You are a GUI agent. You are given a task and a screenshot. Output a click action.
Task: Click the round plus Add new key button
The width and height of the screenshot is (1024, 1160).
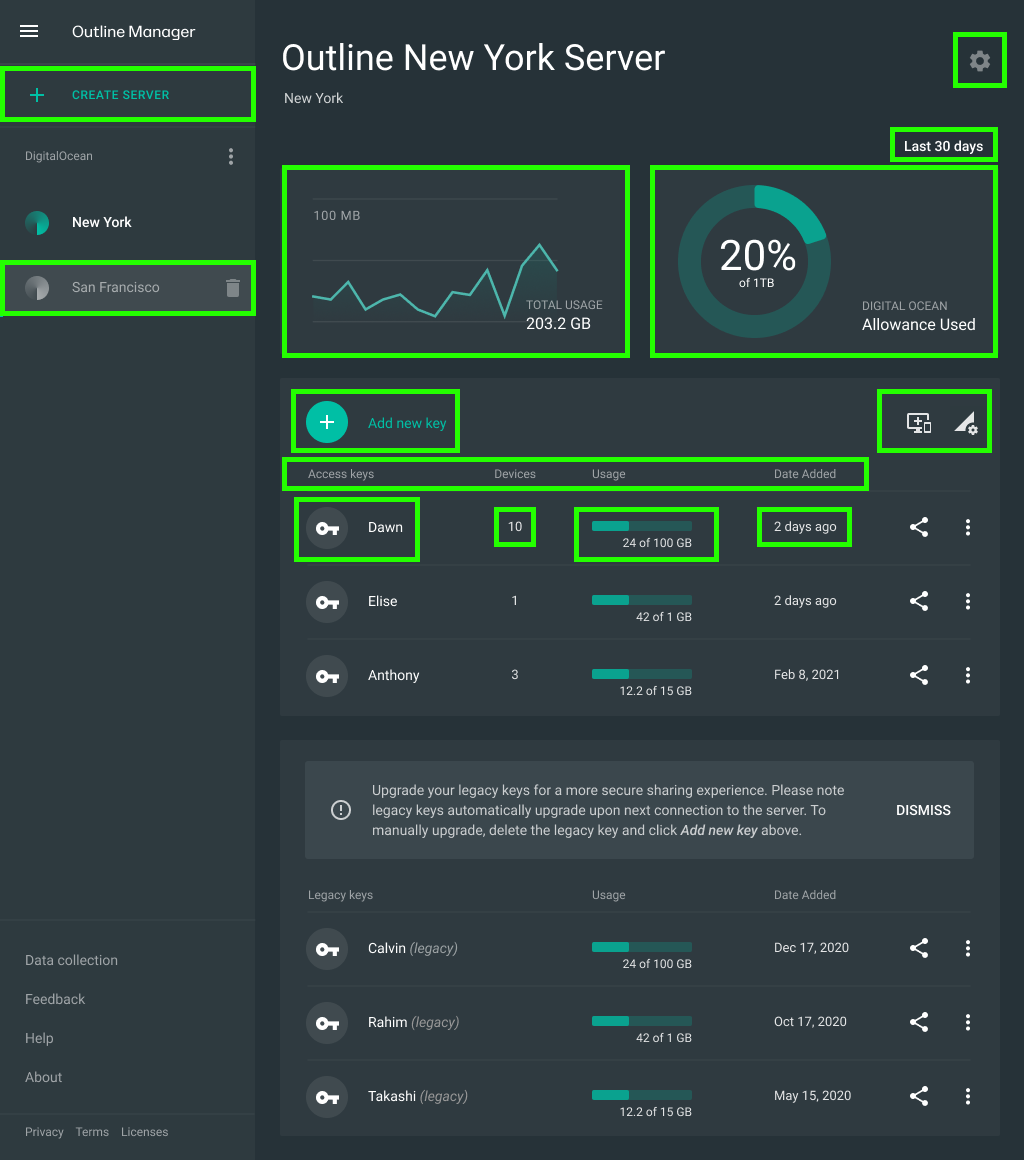[327, 422]
